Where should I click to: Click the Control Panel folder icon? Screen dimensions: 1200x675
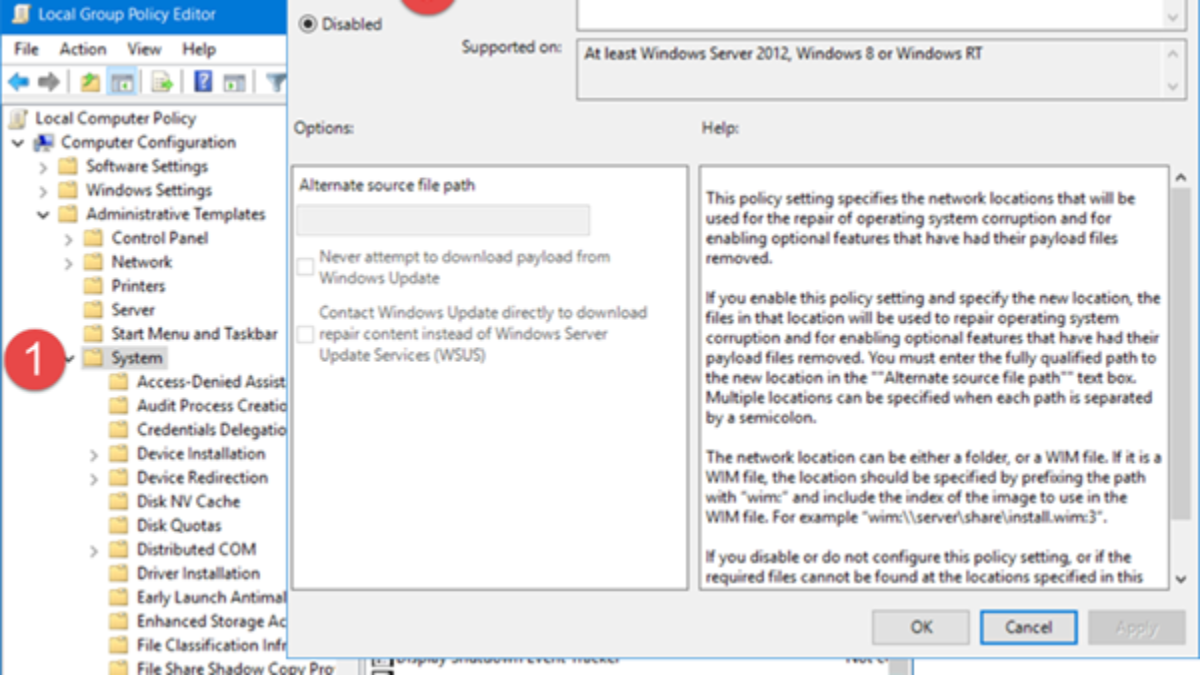pyautogui.click(x=94, y=238)
